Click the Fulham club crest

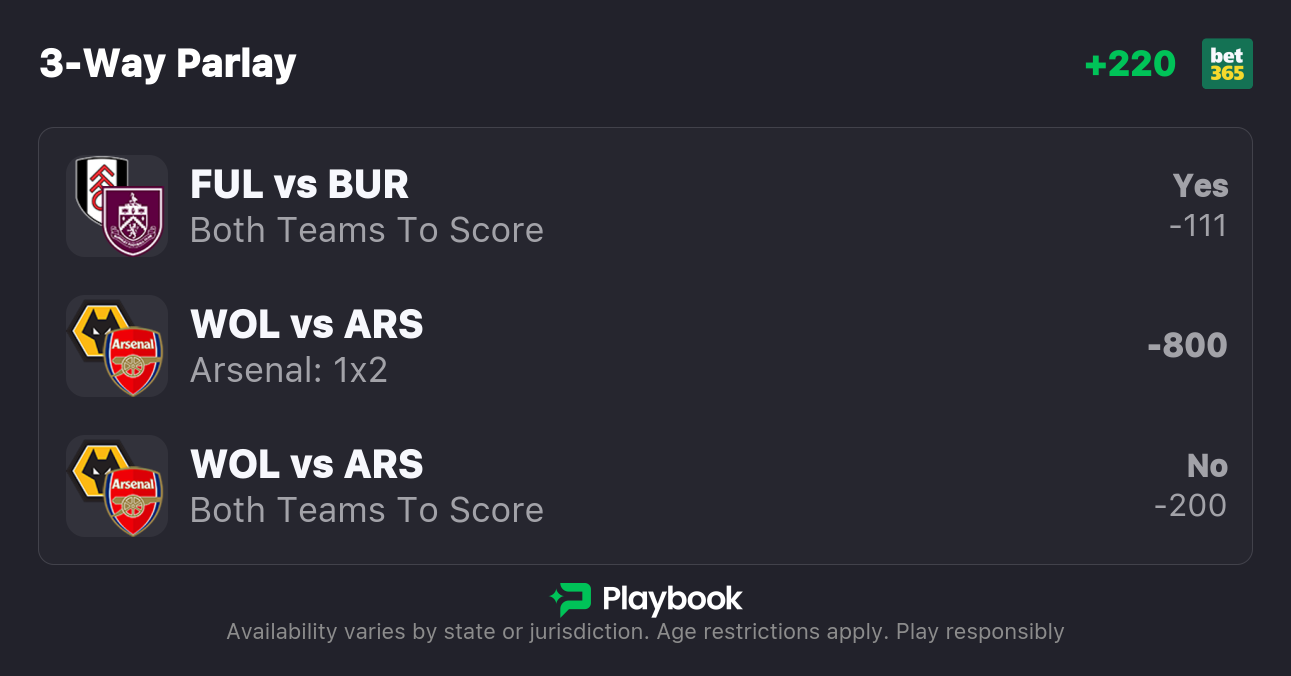(93, 185)
